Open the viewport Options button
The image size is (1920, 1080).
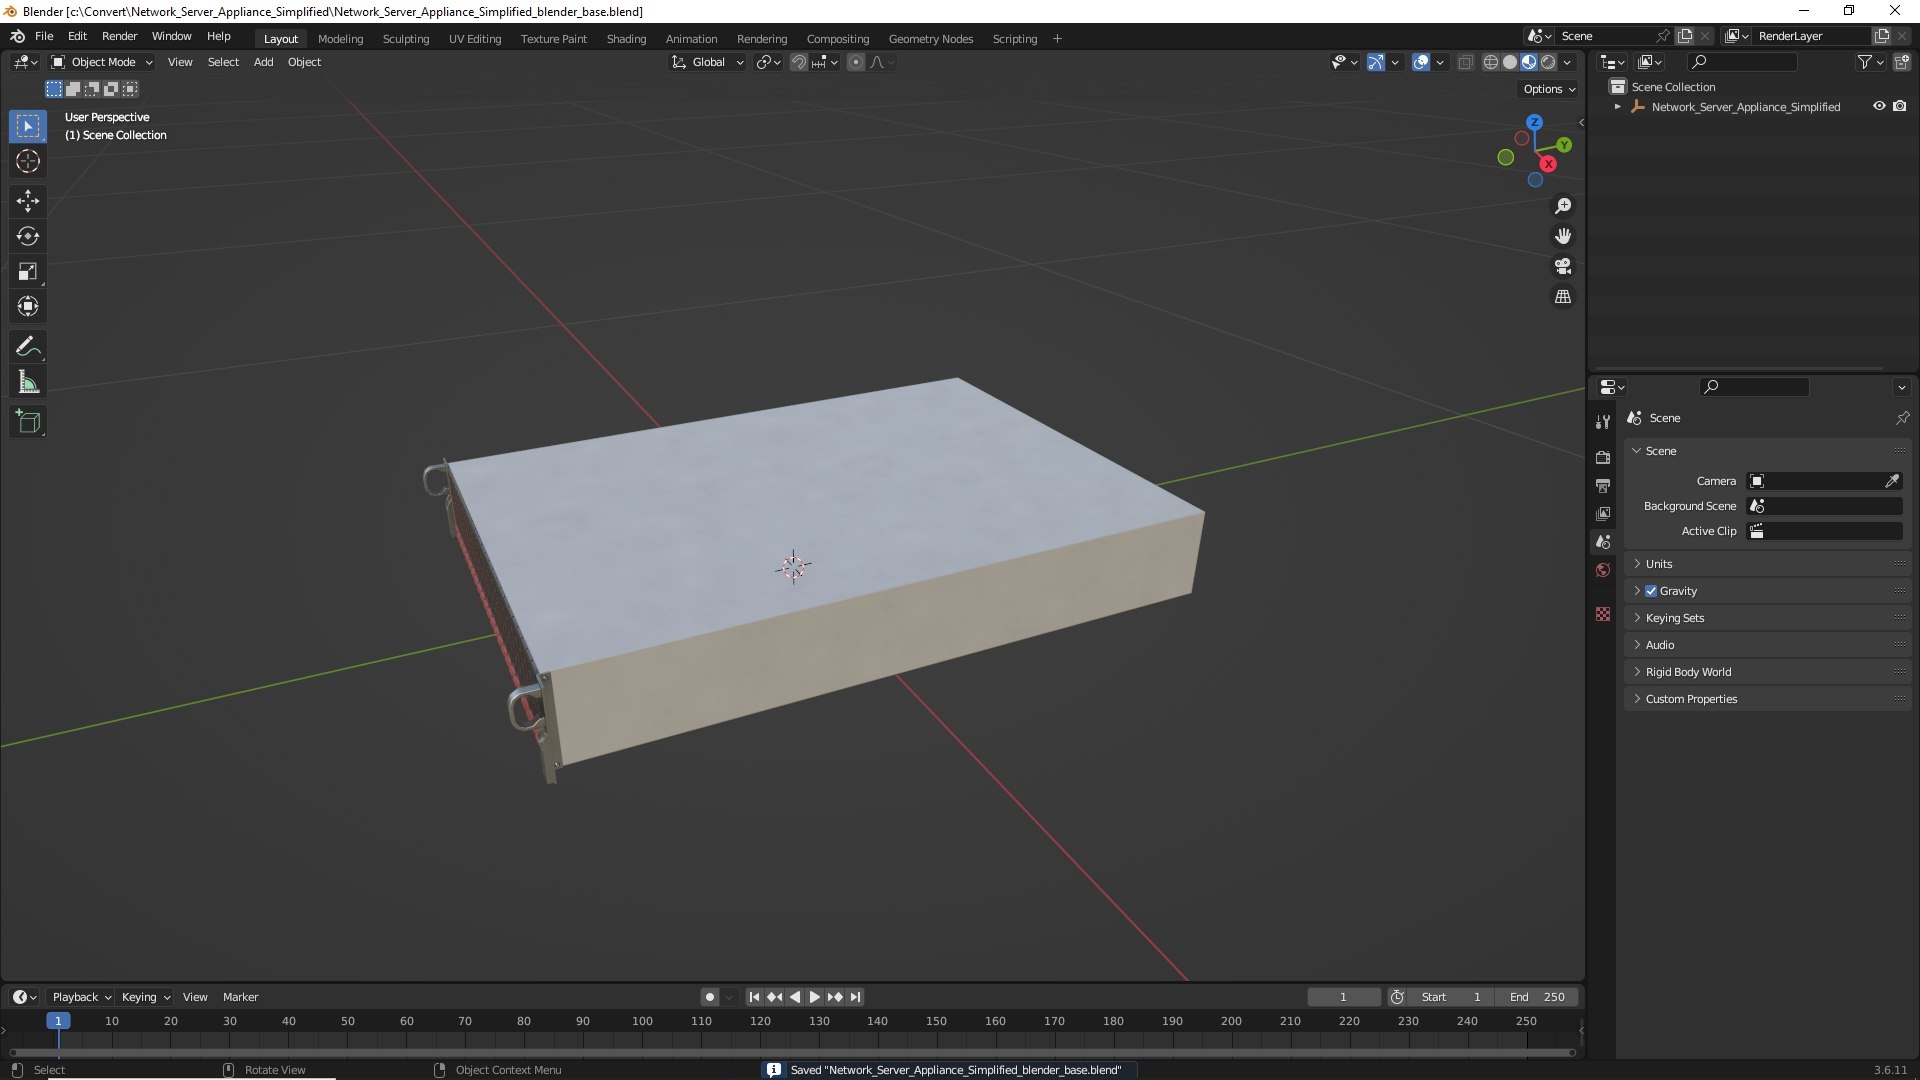pyautogui.click(x=1549, y=89)
